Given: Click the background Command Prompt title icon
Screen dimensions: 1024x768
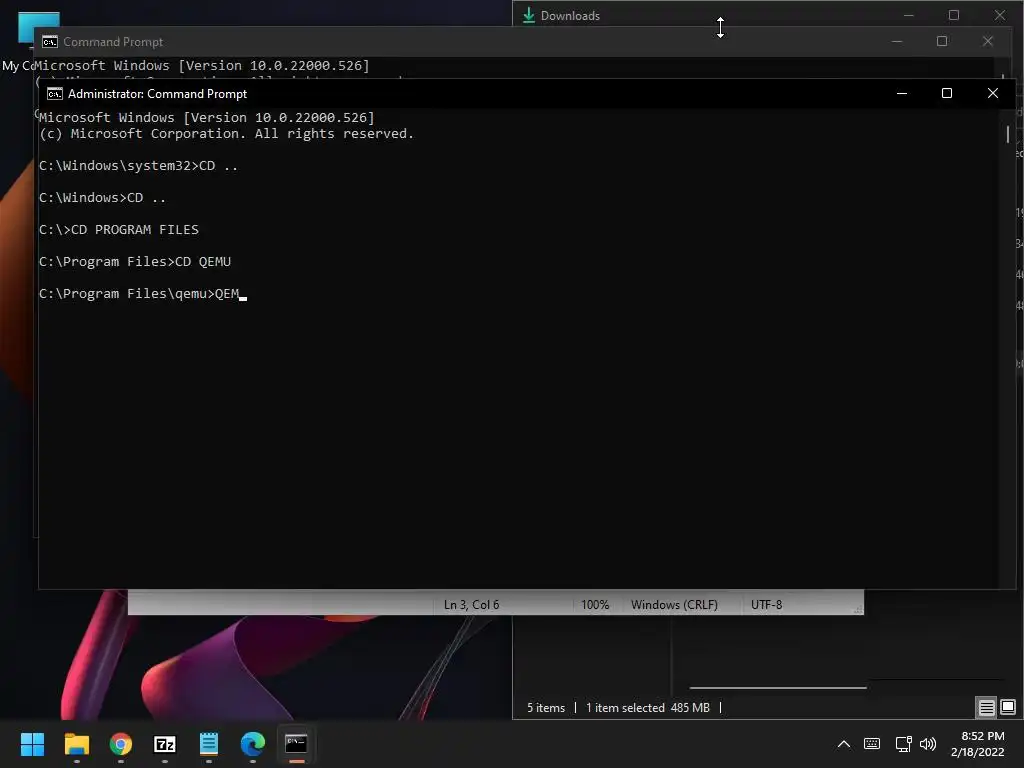Looking at the screenshot, I should pyautogui.click(x=50, y=42).
